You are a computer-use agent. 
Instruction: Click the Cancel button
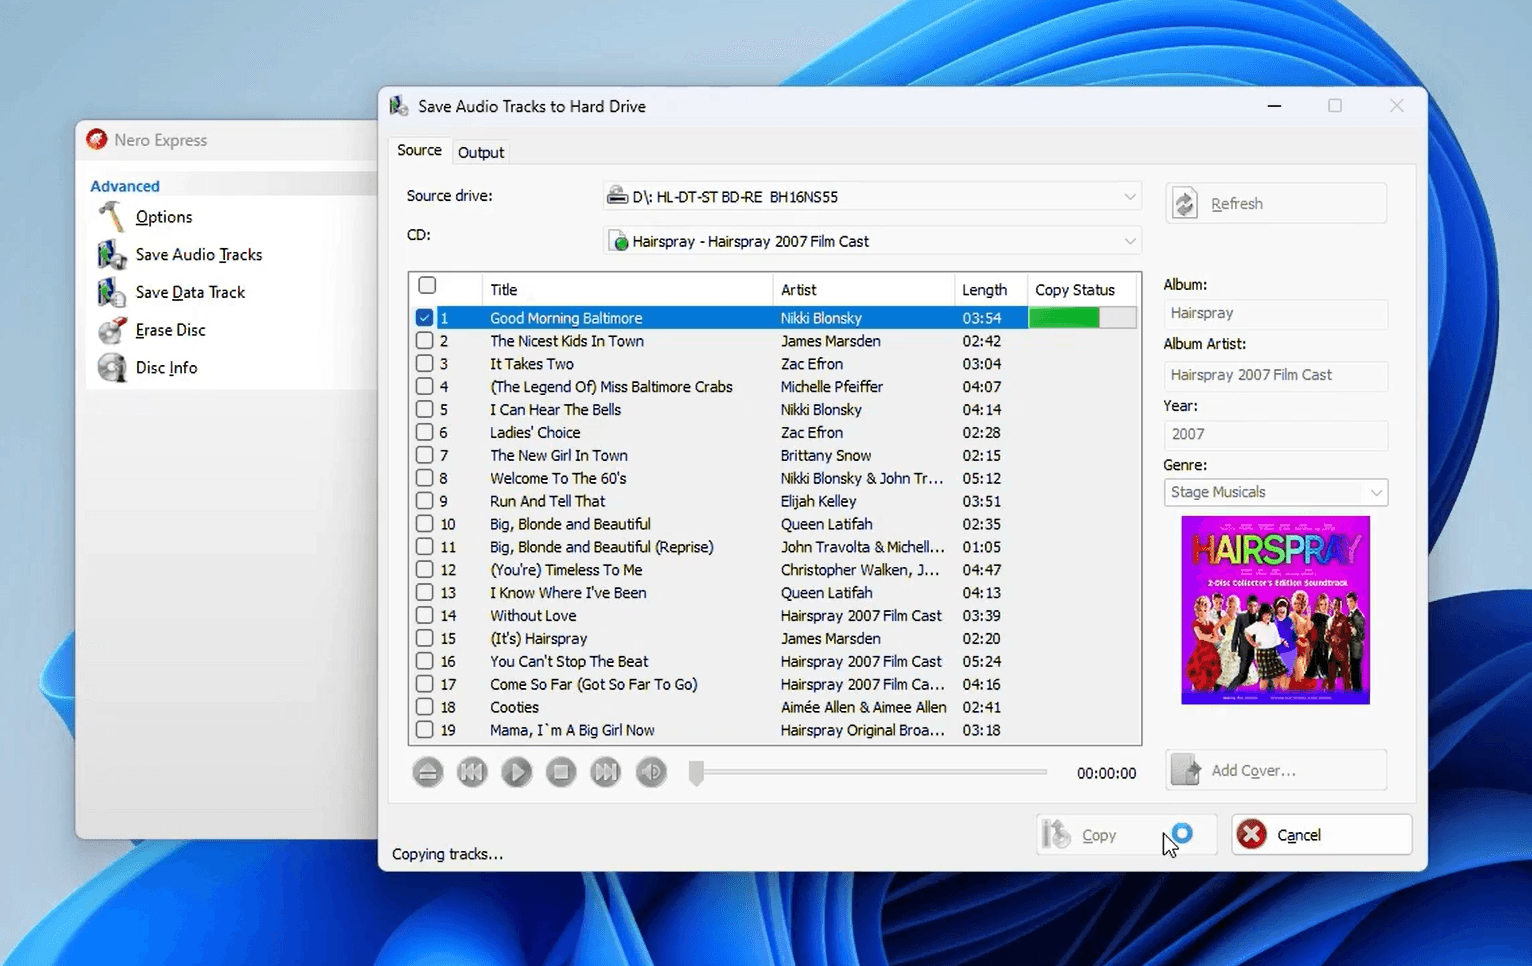(1321, 834)
